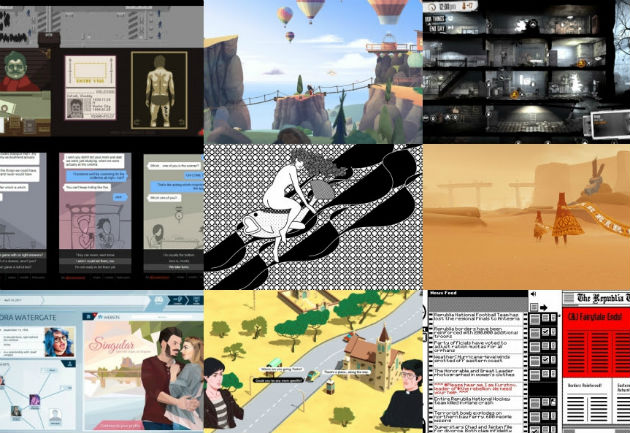Choose the highlighted middle reply in pink chat panel
630x433 pixels.
95,261
